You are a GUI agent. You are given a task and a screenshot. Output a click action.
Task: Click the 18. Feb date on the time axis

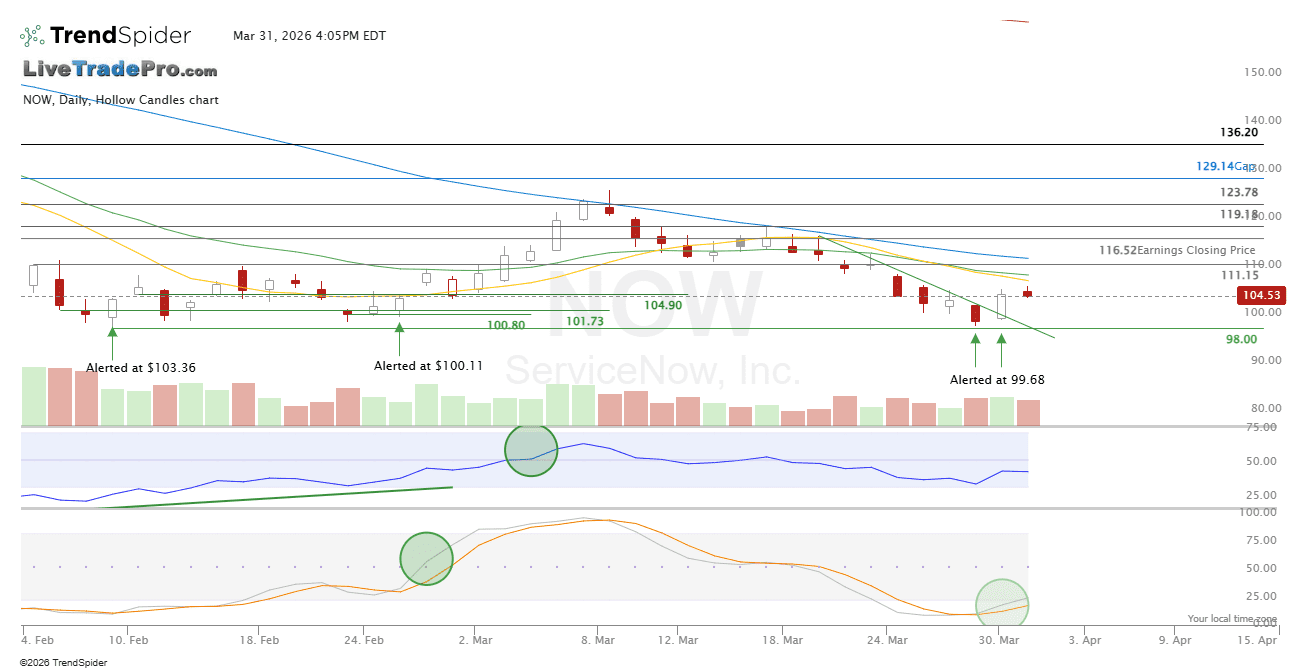pos(258,639)
